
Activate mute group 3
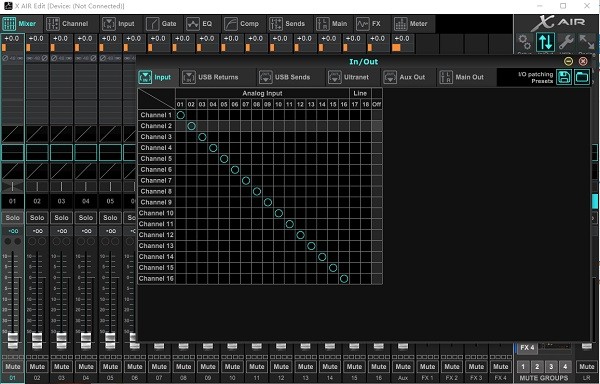point(551,366)
